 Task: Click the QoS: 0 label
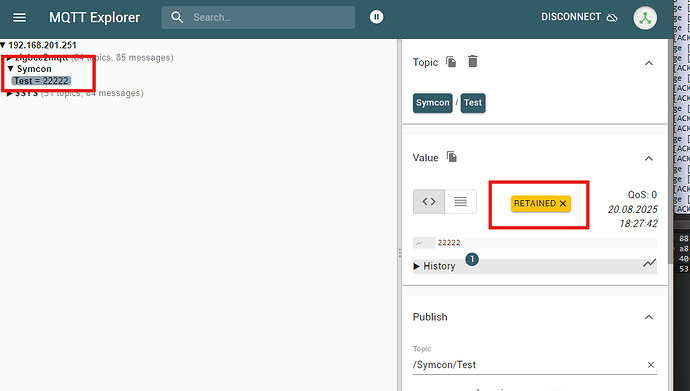click(x=642, y=194)
